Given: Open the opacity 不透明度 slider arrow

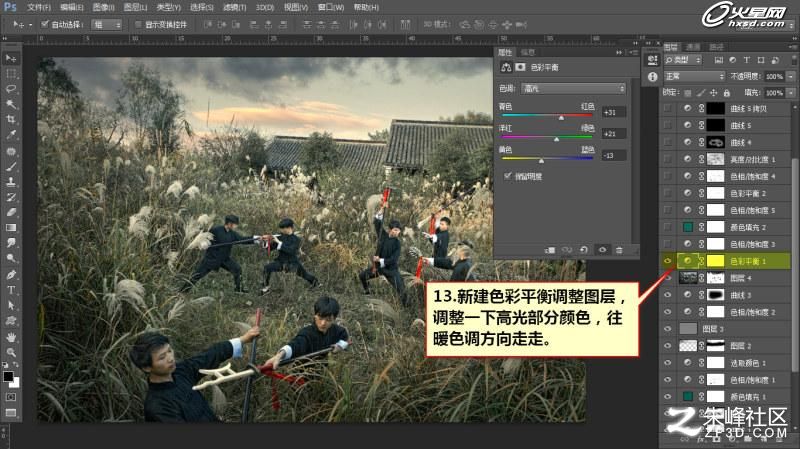Looking at the screenshot, I should 791,77.
